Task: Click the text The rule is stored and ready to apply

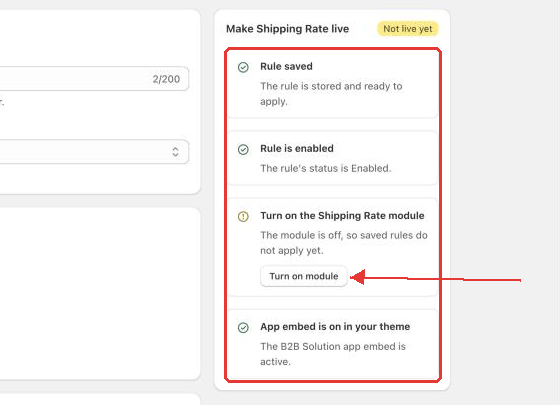Action: 331,94
